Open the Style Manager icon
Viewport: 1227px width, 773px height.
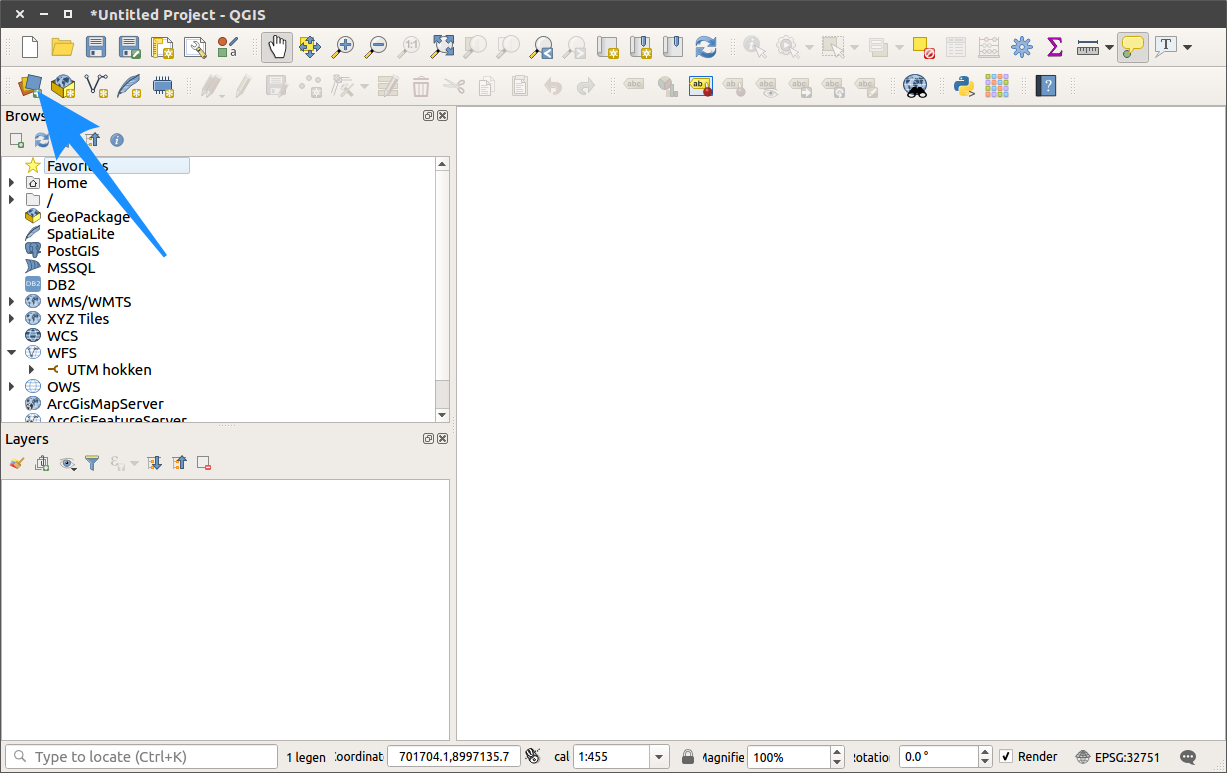tap(228, 46)
